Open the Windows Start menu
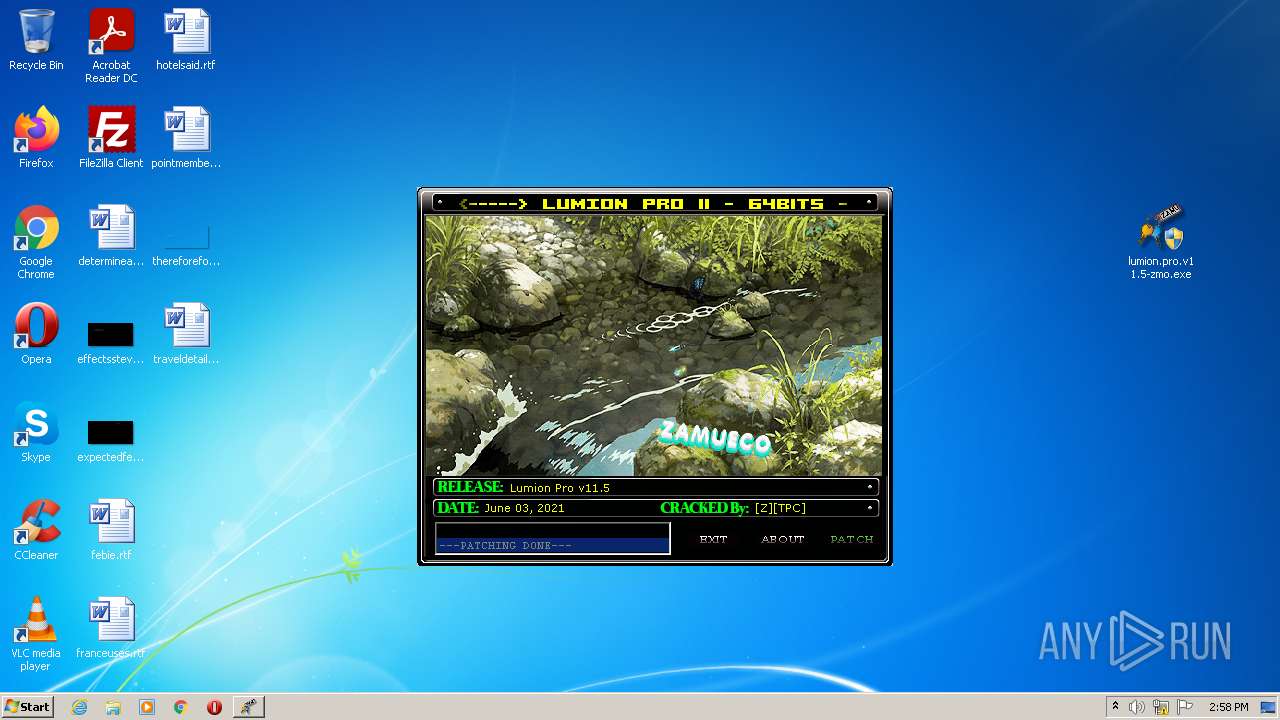This screenshot has height=720, width=1280. [27, 707]
